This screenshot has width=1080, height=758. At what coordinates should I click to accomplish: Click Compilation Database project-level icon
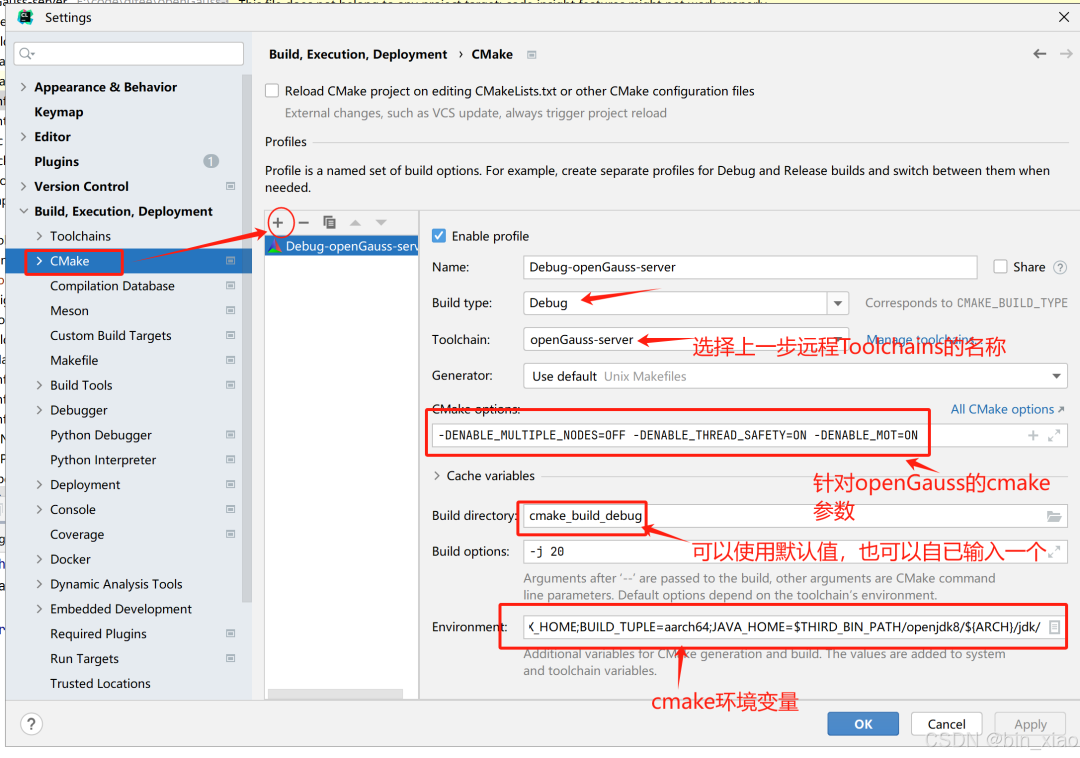231,286
